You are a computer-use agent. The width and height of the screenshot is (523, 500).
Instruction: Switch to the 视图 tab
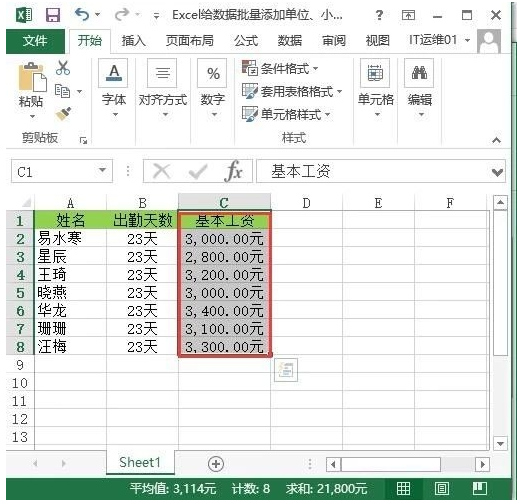tap(378, 41)
